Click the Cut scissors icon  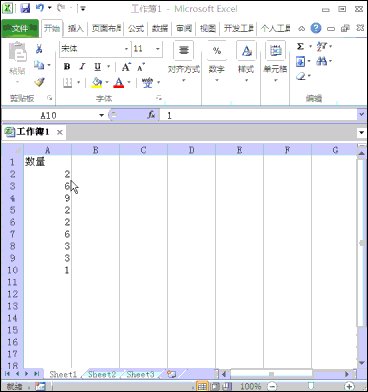39,49
